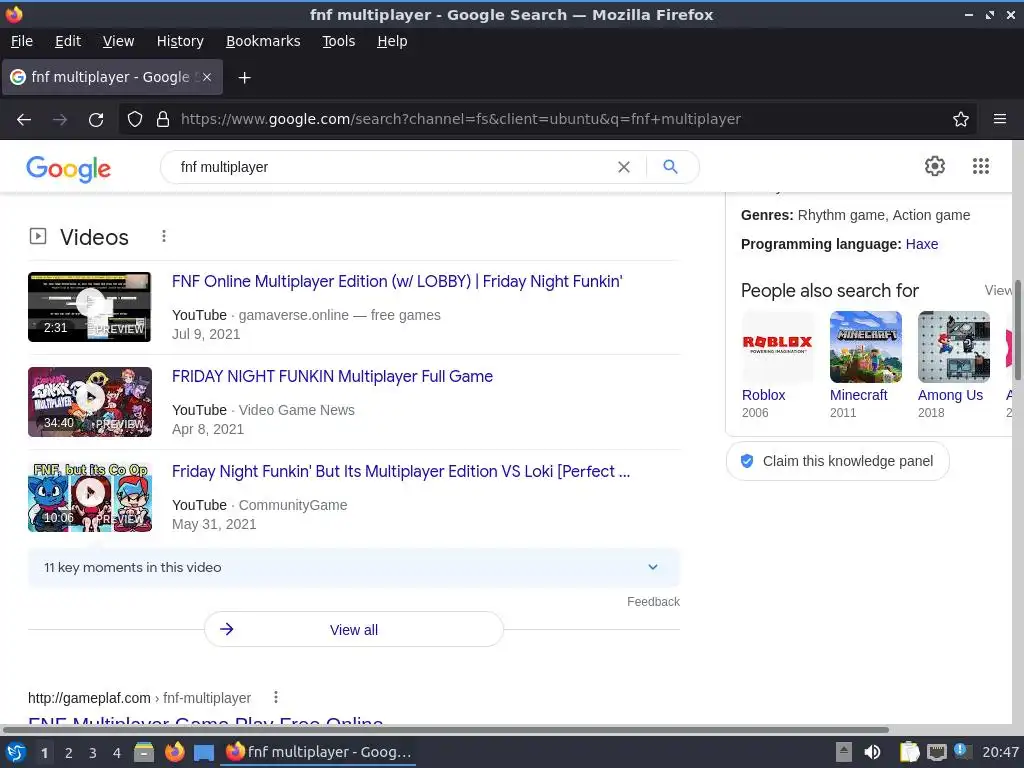The width and height of the screenshot is (1024, 768).
Task: Open the Roblox thumbnail image
Action: pos(778,347)
